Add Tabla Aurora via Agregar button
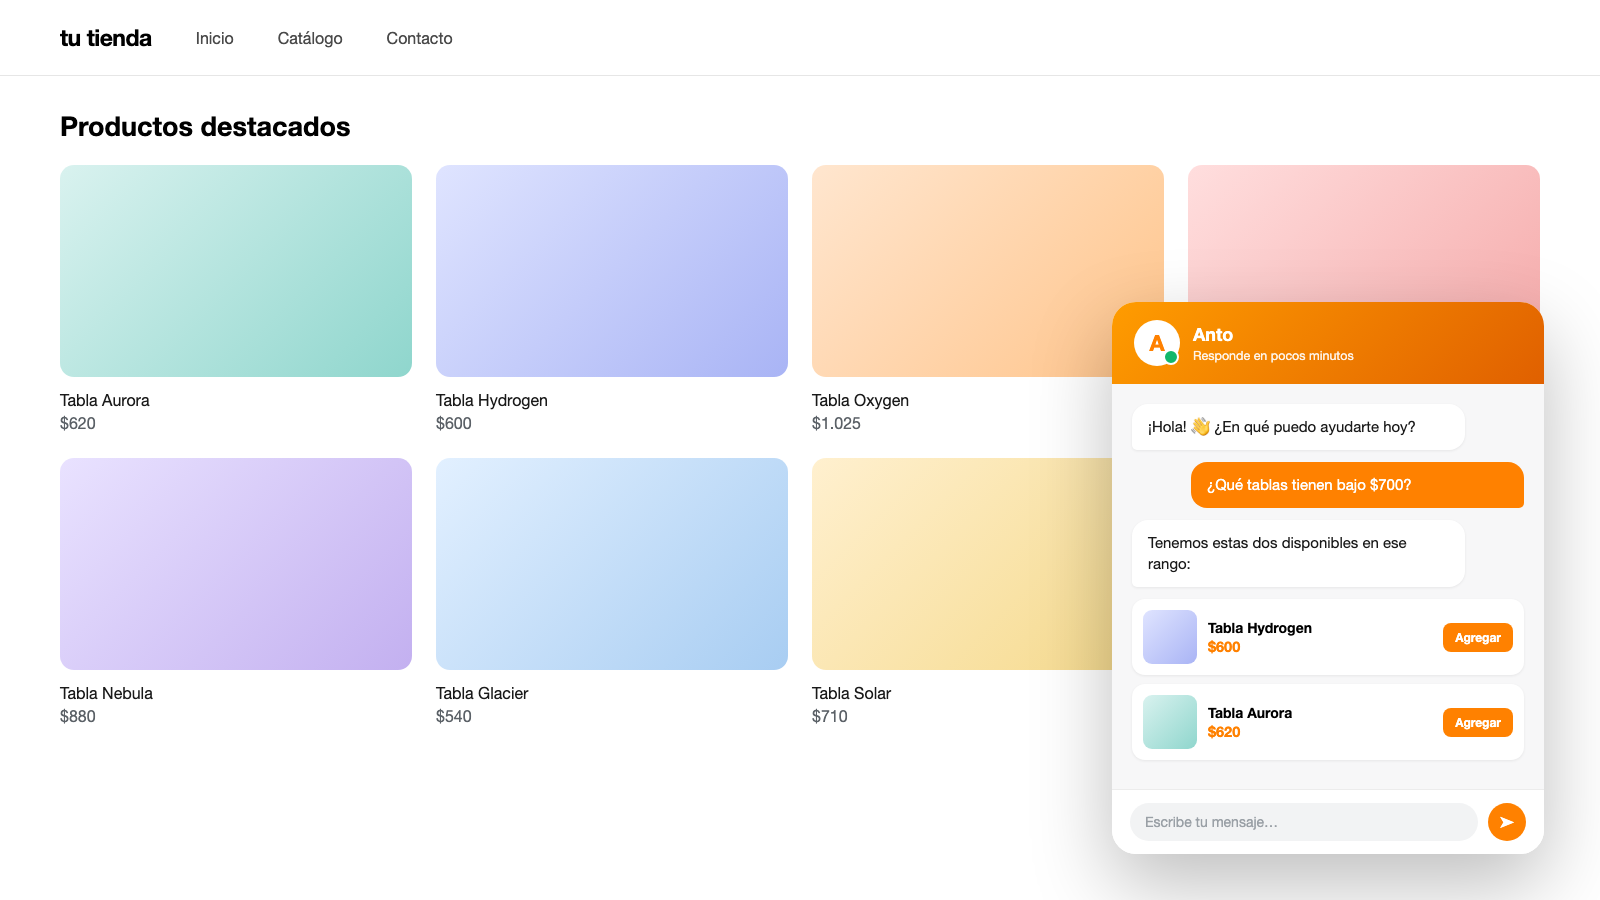This screenshot has width=1600, height=900. tap(1477, 723)
